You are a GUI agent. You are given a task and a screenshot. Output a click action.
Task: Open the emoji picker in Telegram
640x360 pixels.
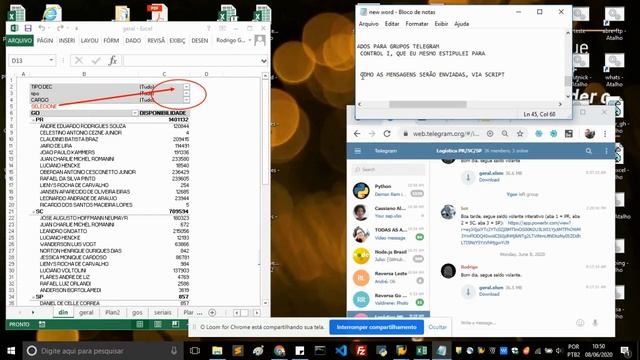pyautogui.click(x=580, y=323)
